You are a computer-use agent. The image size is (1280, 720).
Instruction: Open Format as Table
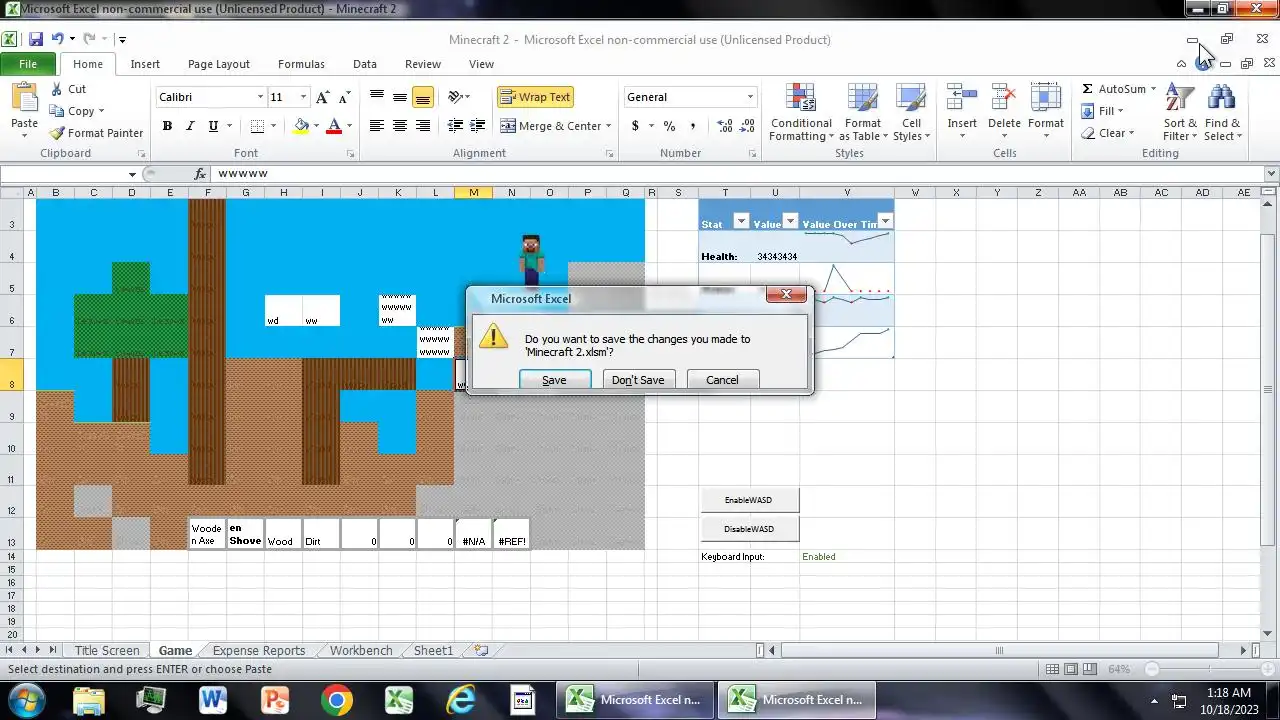[x=862, y=113]
